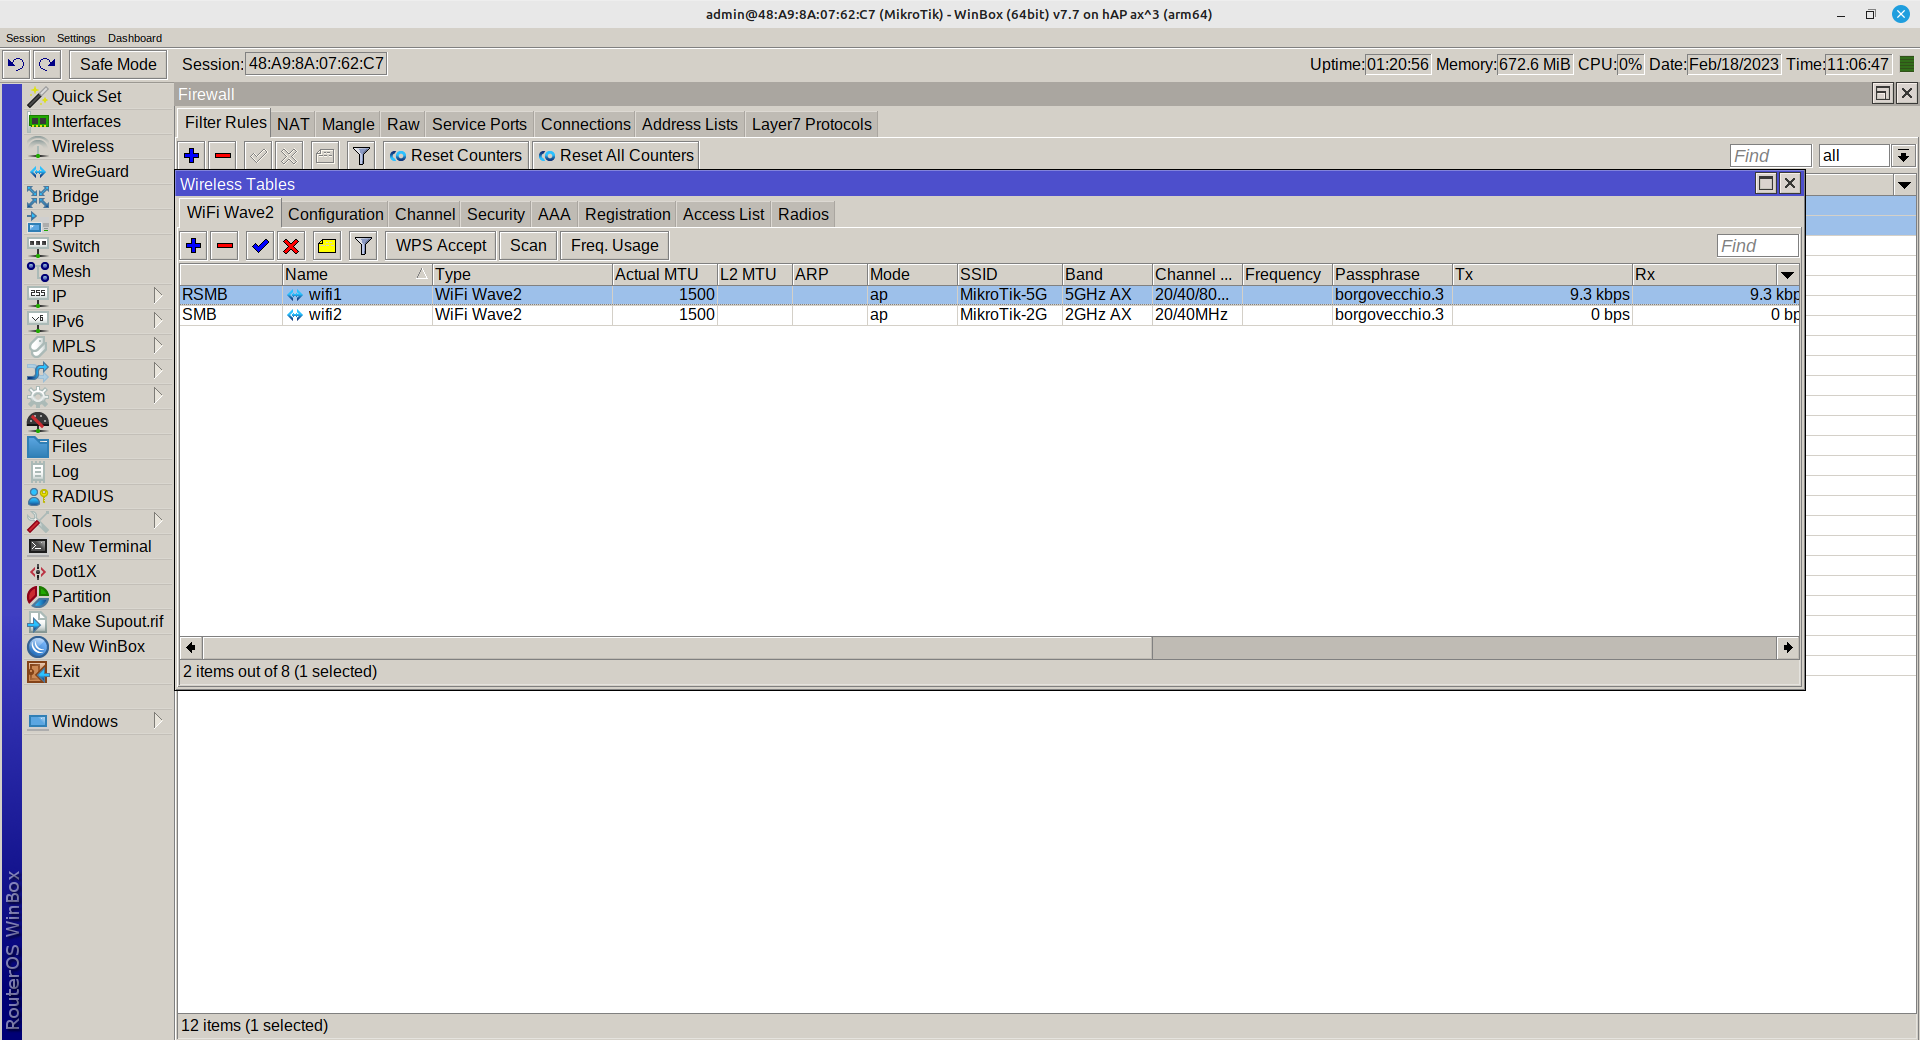Screen dimensions: 1920x1040
Task: Click Find field in Firewall window
Action: [1770, 155]
